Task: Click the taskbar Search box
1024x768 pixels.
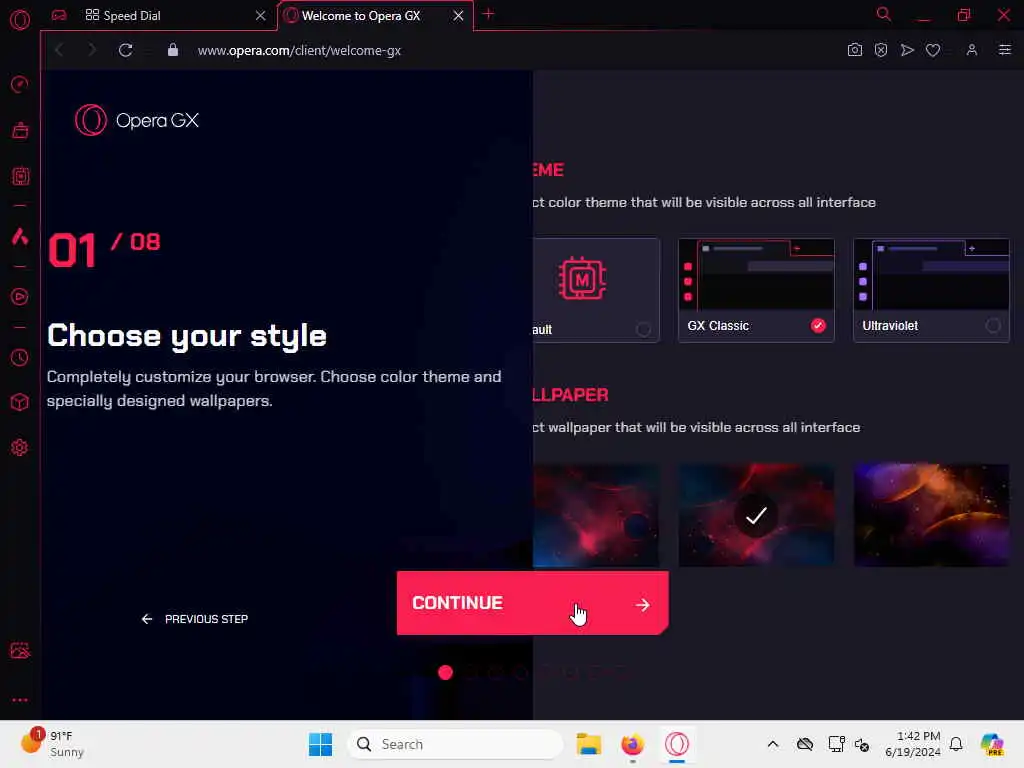Action: 456,744
